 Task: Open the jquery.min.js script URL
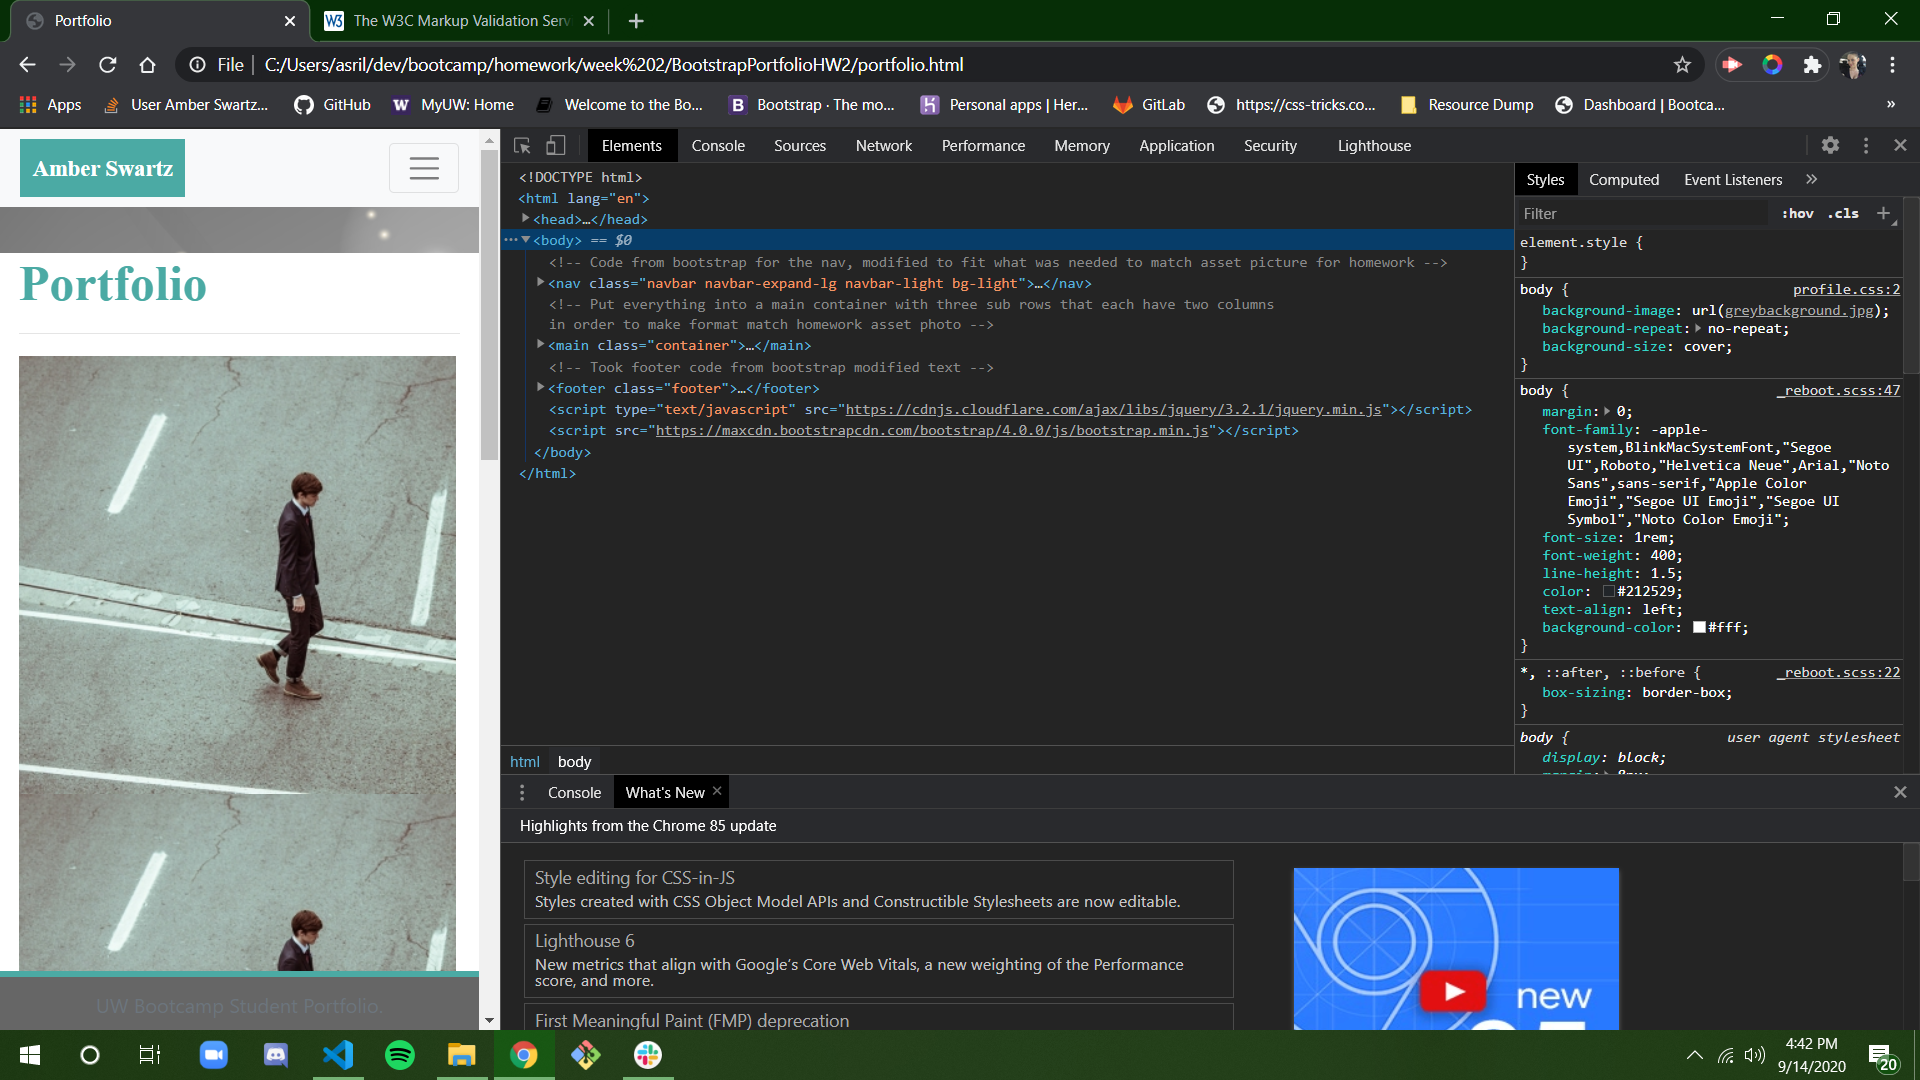(1113, 409)
